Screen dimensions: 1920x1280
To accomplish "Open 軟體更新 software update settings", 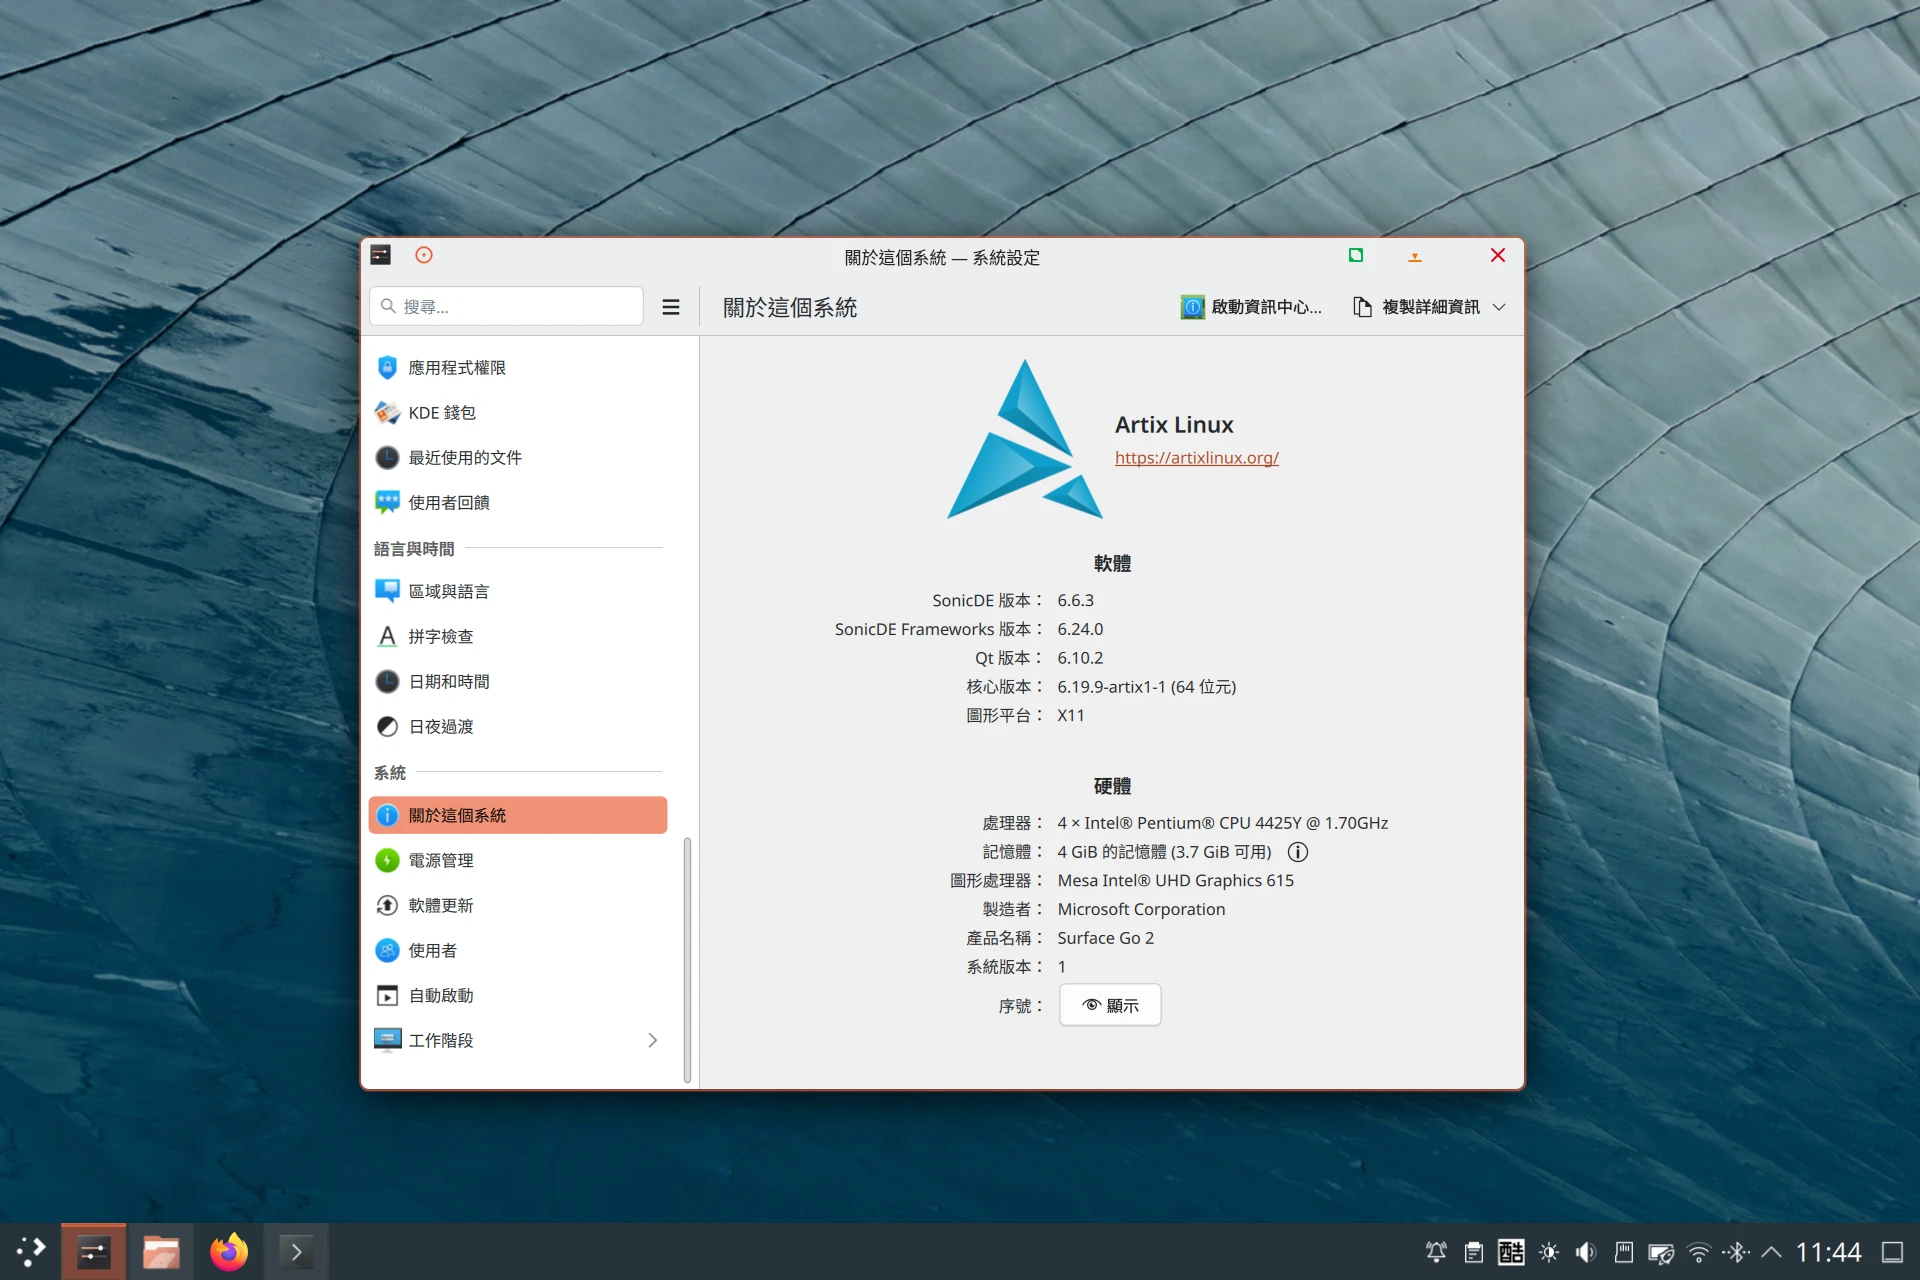I will pyautogui.click(x=441, y=905).
